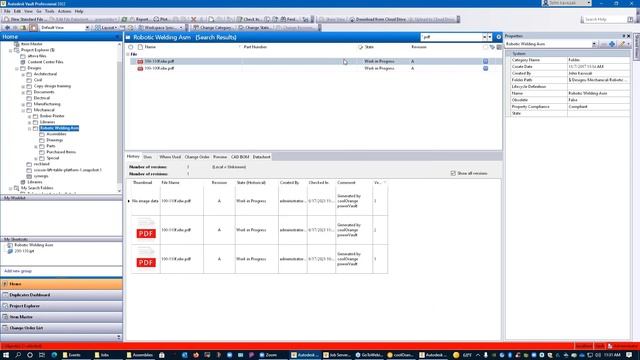Image resolution: width=640 pixels, height=360 pixels.
Task: Click the PDF thumbnail for version 1
Action: point(146,259)
